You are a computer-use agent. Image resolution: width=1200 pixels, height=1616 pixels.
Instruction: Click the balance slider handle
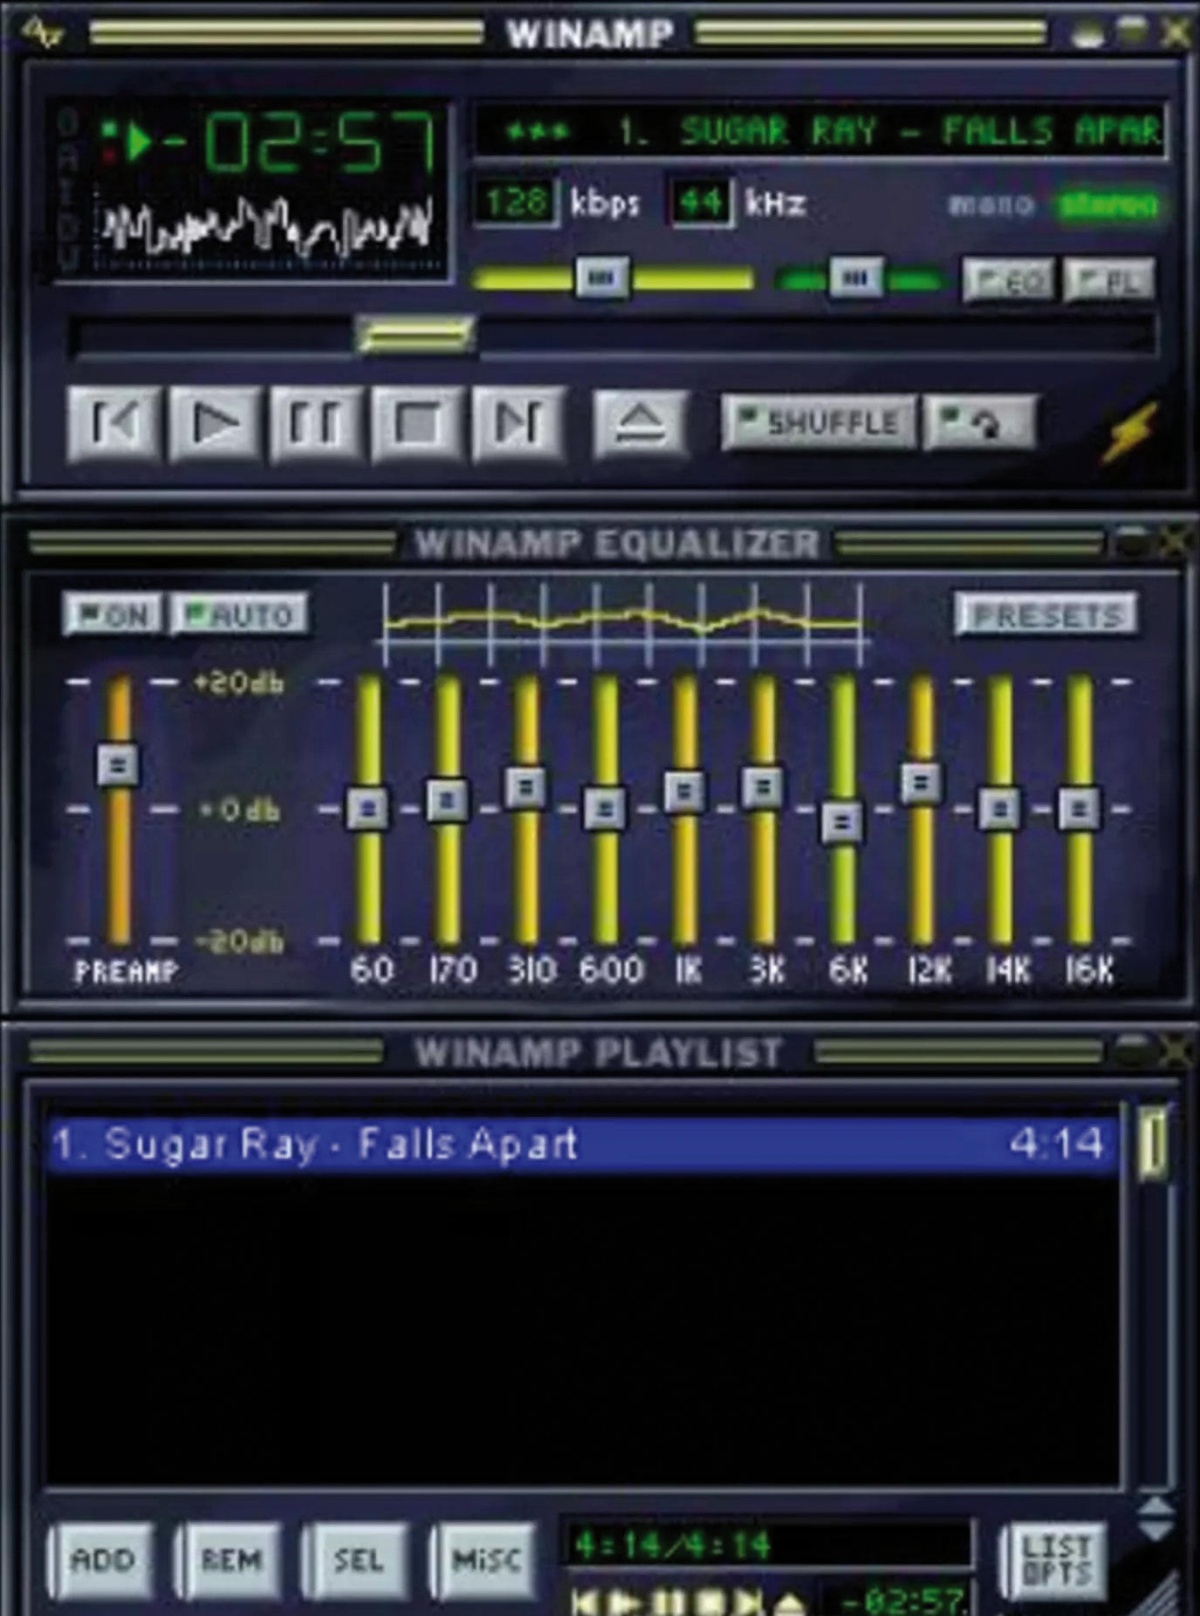(x=856, y=278)
